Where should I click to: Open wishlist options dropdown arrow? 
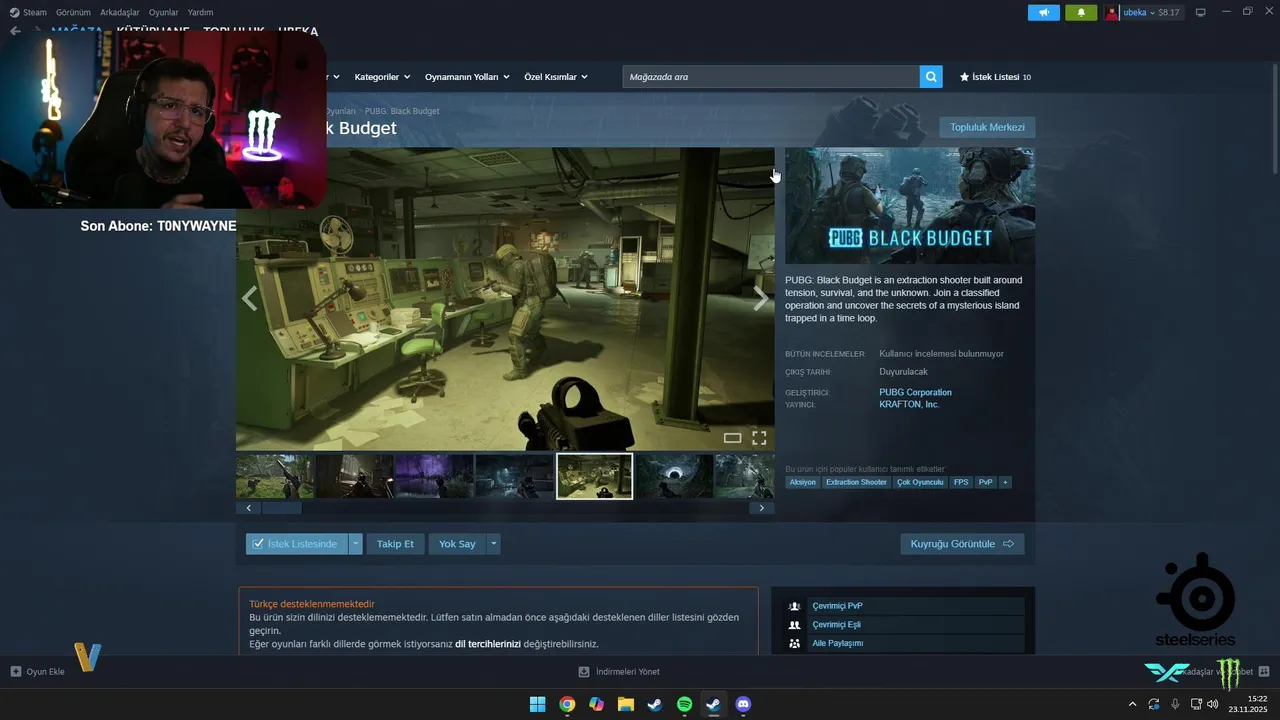pyautogui.click(x=355, y=544)
